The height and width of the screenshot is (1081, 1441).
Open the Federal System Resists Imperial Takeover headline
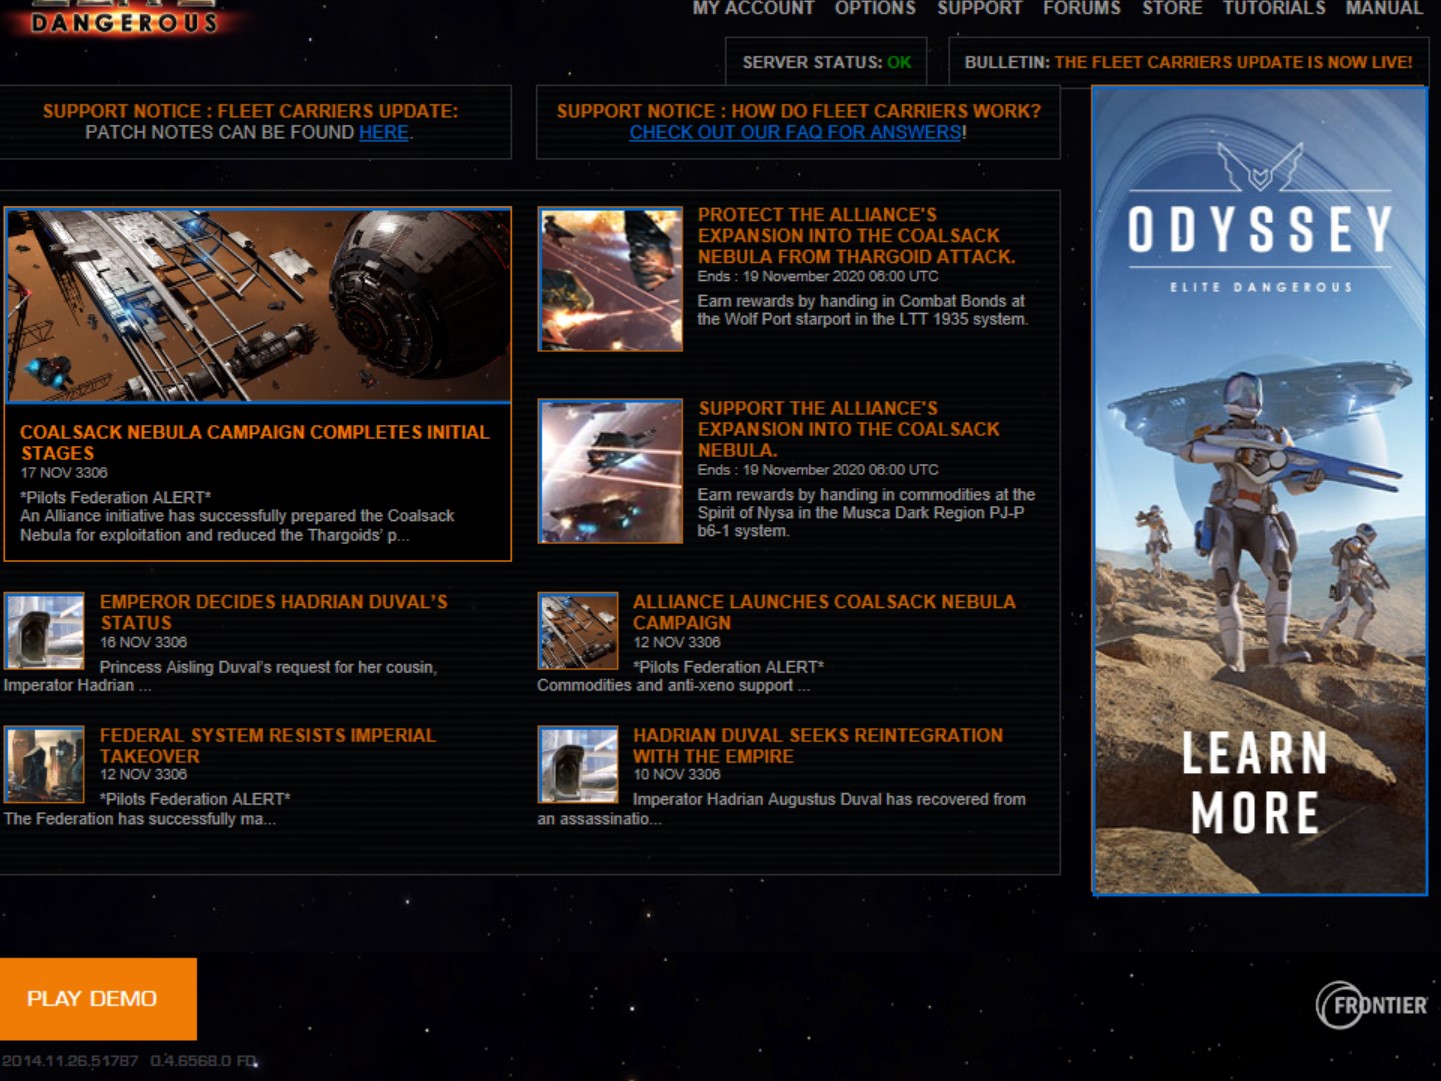[267, 745]
